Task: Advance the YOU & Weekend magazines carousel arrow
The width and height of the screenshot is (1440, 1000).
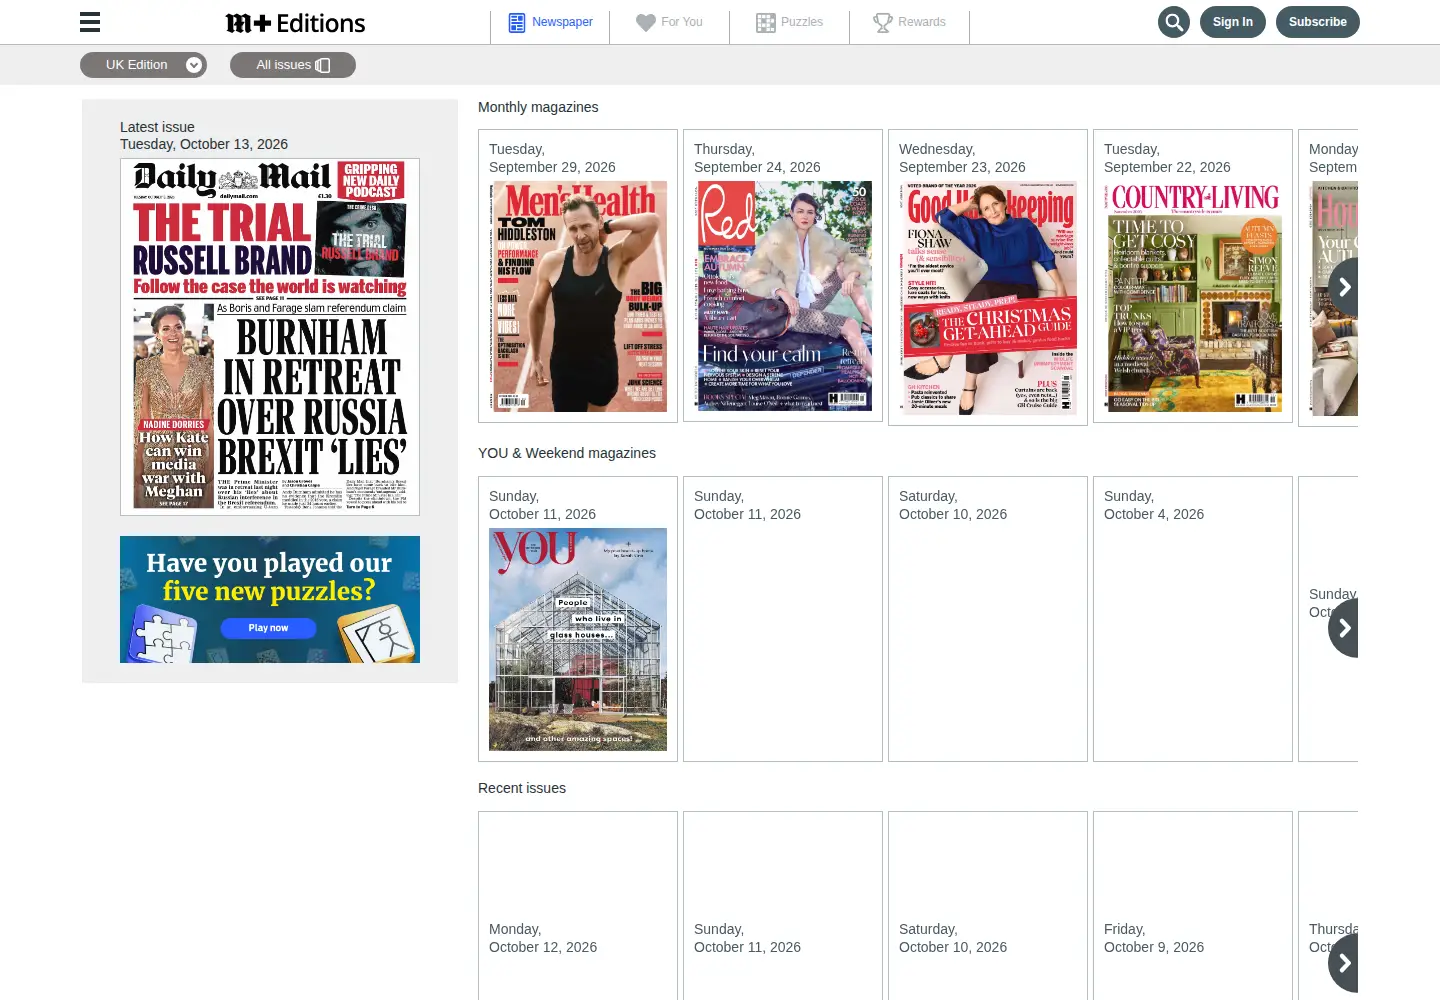Action: (1344, 628)
